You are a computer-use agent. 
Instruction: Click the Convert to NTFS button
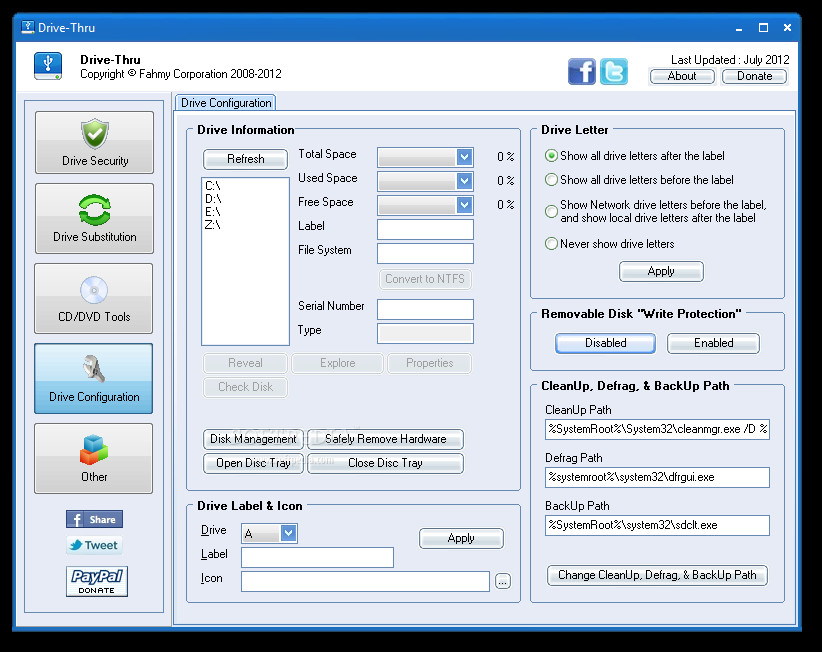point(425,279)
